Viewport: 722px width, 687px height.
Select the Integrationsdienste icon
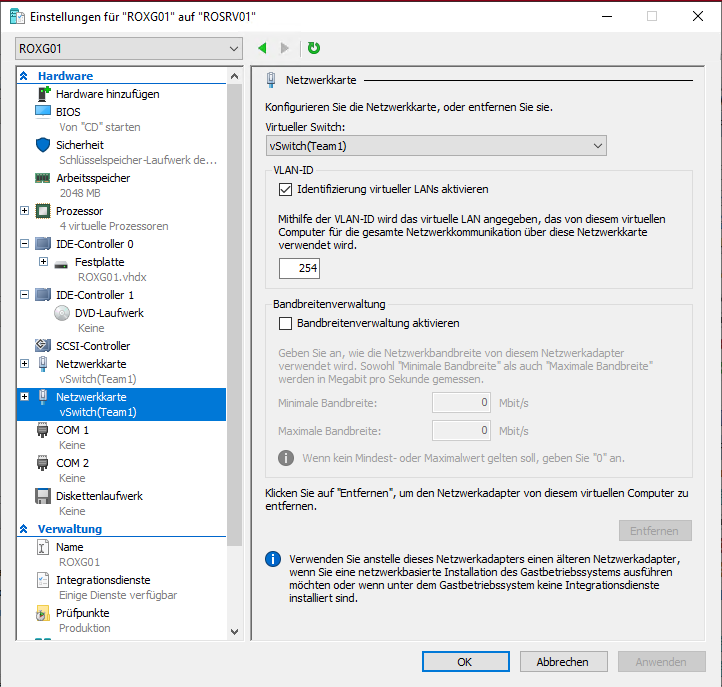pos(43,580)
